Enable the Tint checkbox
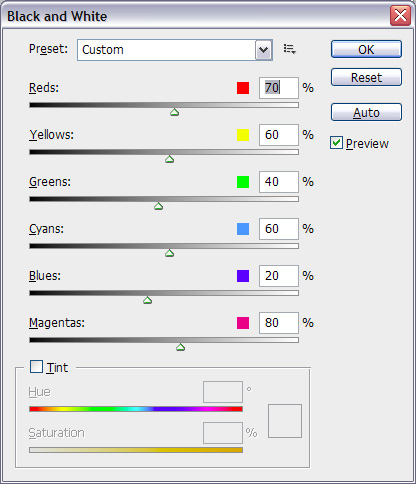The image size is (416, 484). [36, 367]
